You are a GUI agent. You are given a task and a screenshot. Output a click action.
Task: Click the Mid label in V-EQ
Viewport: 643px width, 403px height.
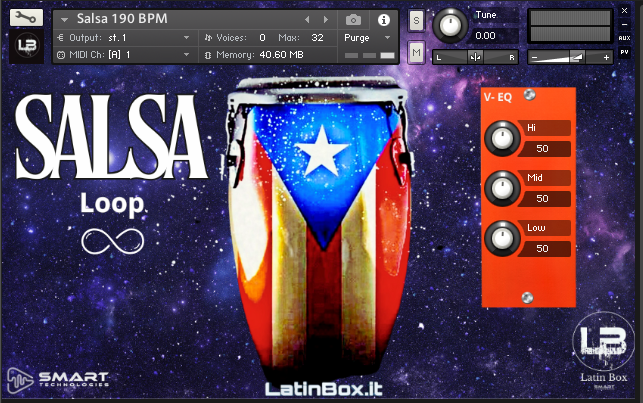tap(535, 178)
